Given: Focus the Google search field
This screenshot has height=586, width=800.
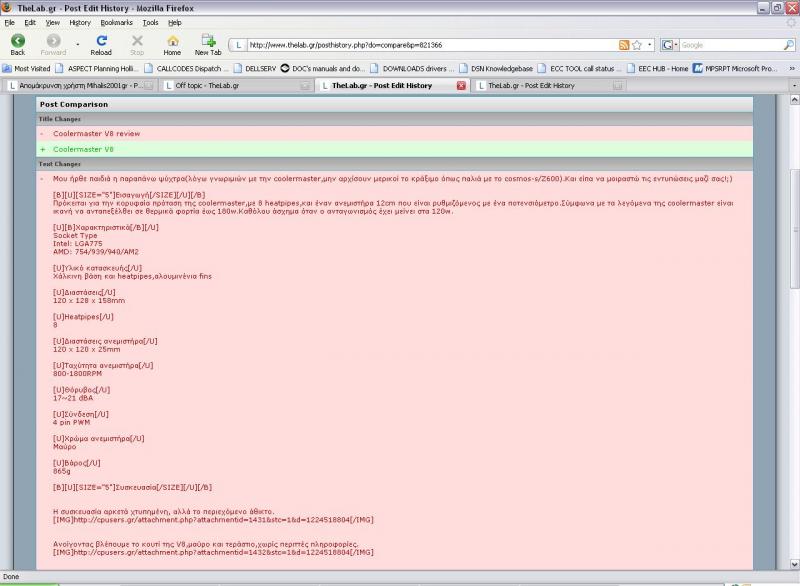Looking at the screenshot, I should coord(731,45).
